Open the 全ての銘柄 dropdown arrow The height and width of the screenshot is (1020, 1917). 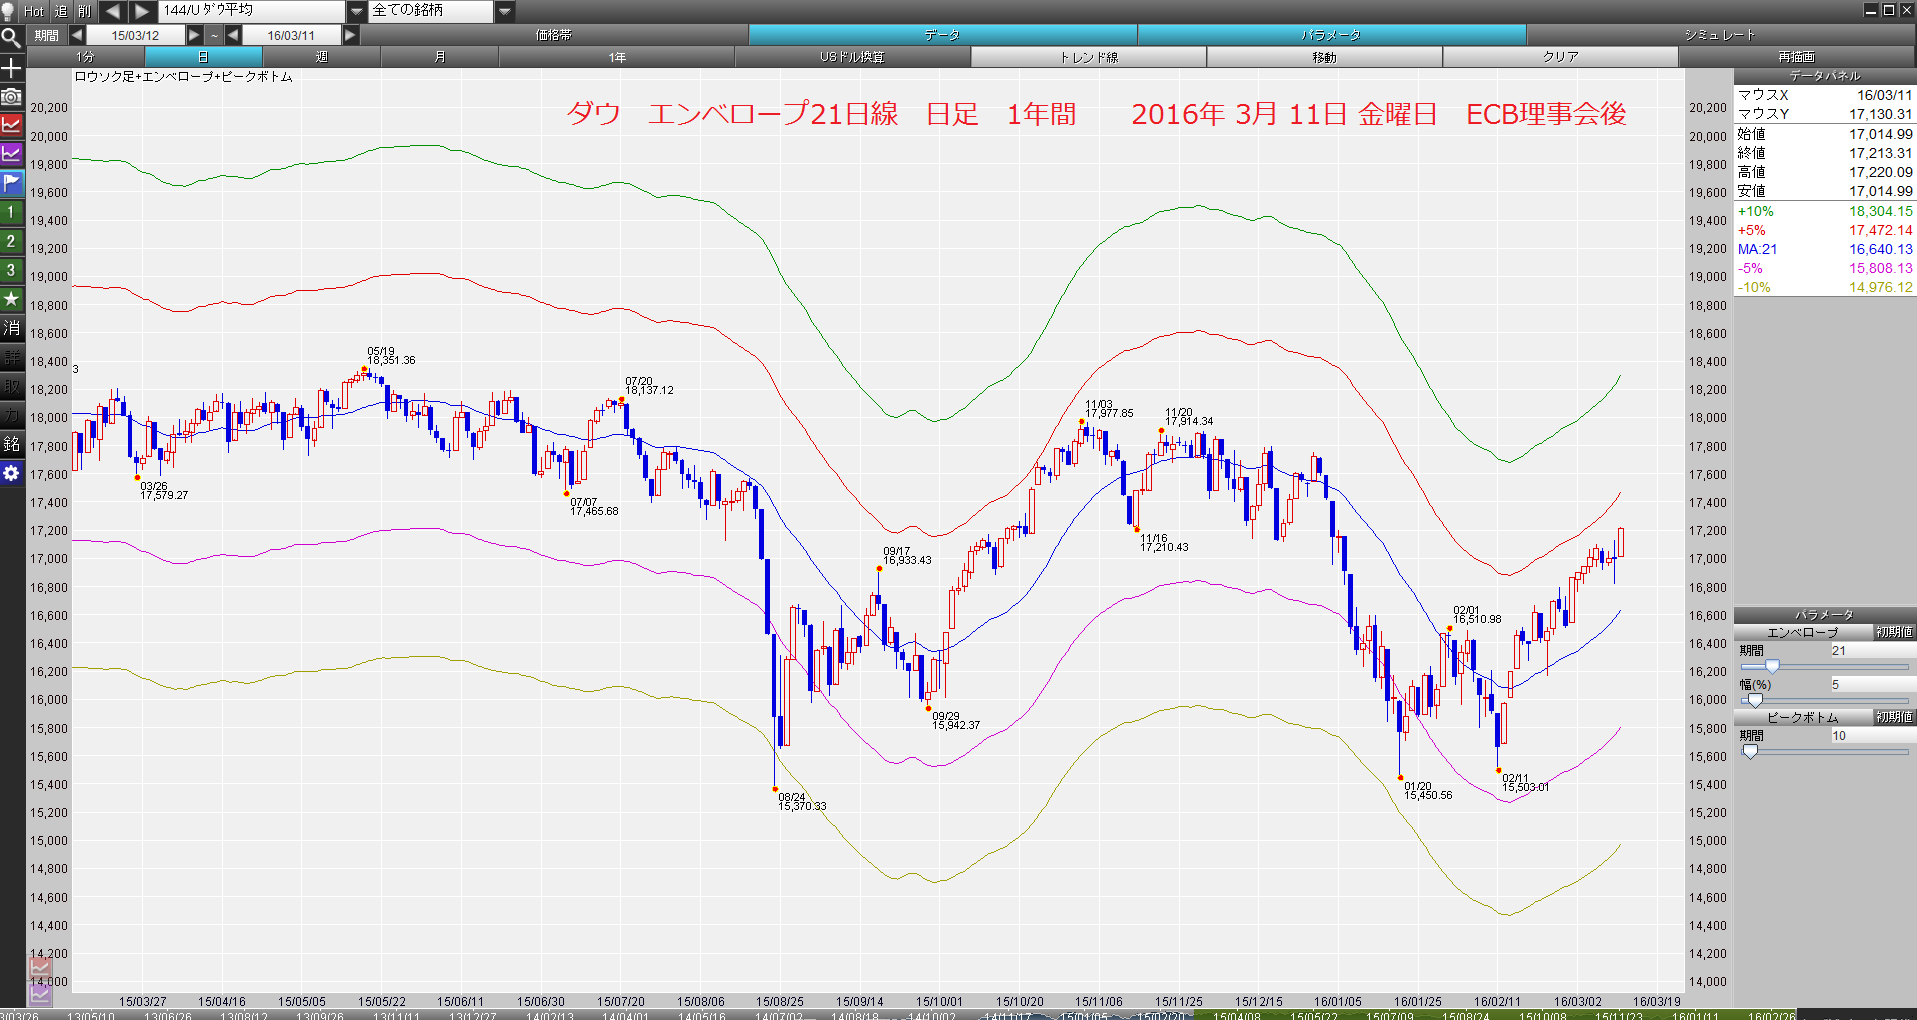[505, 11]
